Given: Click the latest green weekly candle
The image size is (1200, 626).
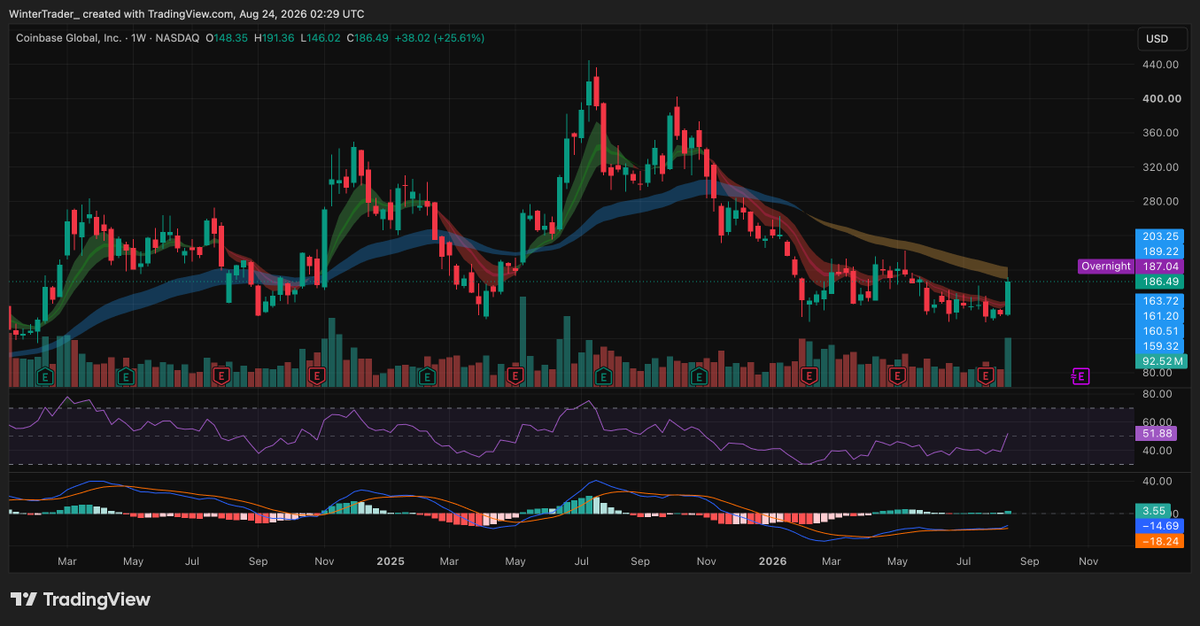Looking at the screenshot, I should coord(1008,298).
